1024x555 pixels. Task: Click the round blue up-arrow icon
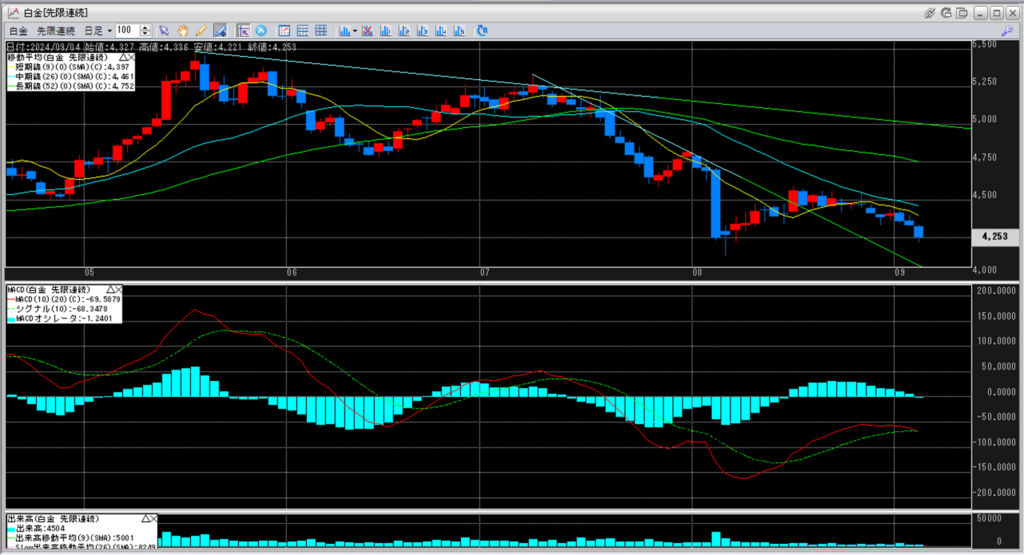(x=261, y=31)
